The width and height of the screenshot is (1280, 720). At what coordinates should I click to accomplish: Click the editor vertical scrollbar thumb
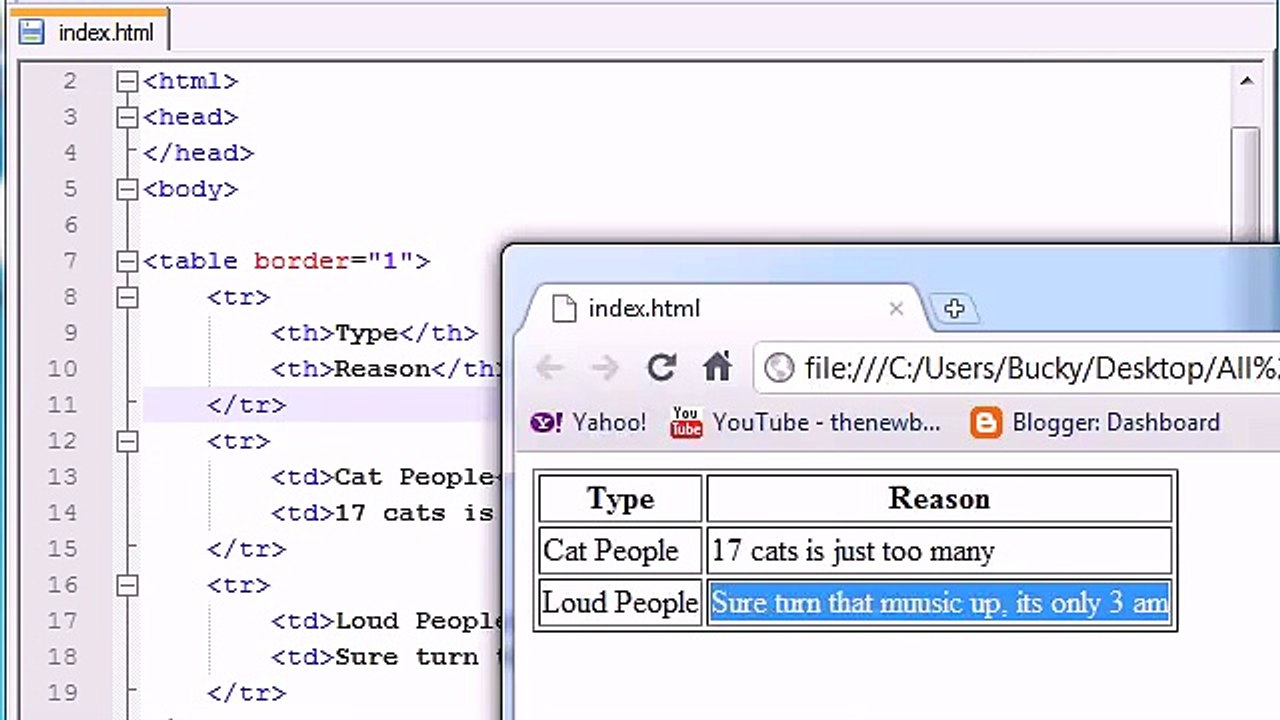coord(1246,185)
